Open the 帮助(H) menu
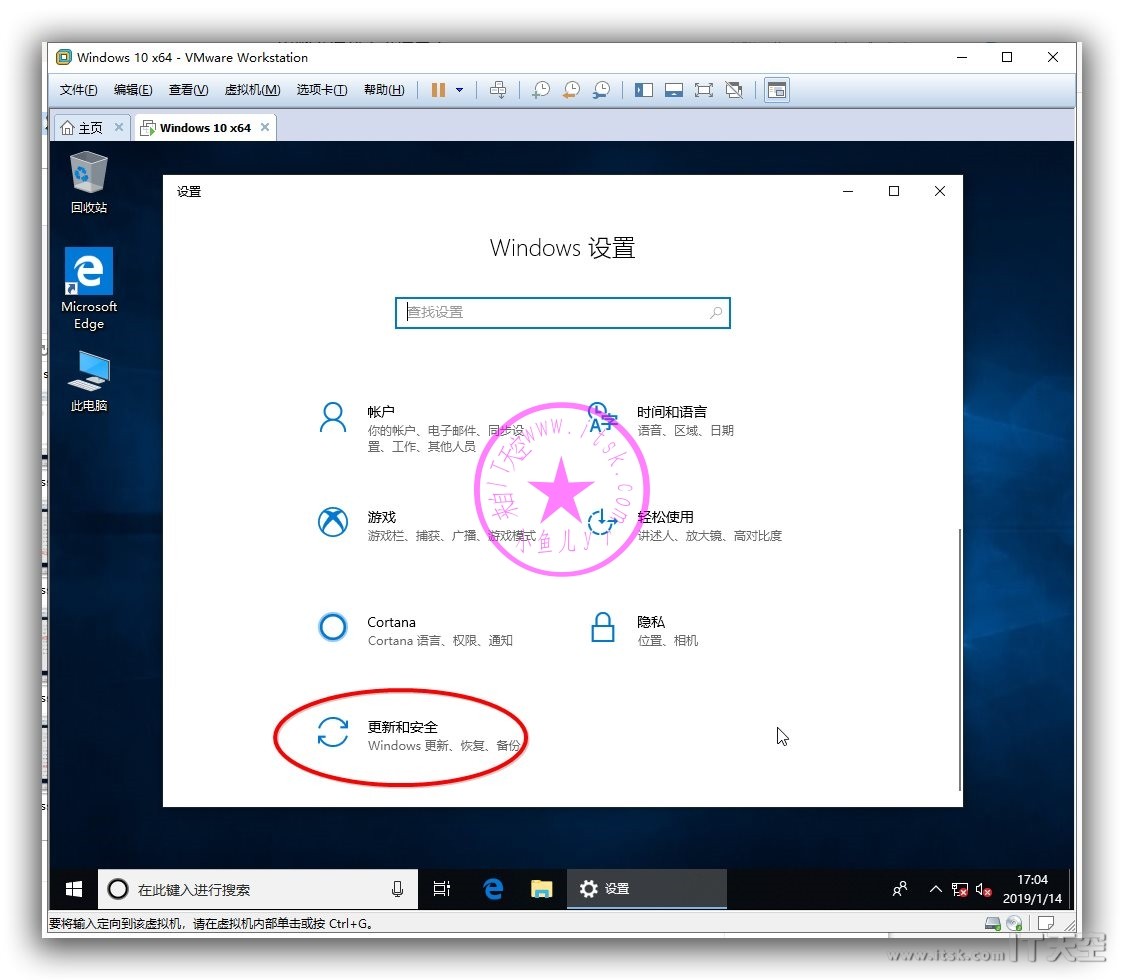Viewport: 1124px width, 980px height. coord(384,90)
